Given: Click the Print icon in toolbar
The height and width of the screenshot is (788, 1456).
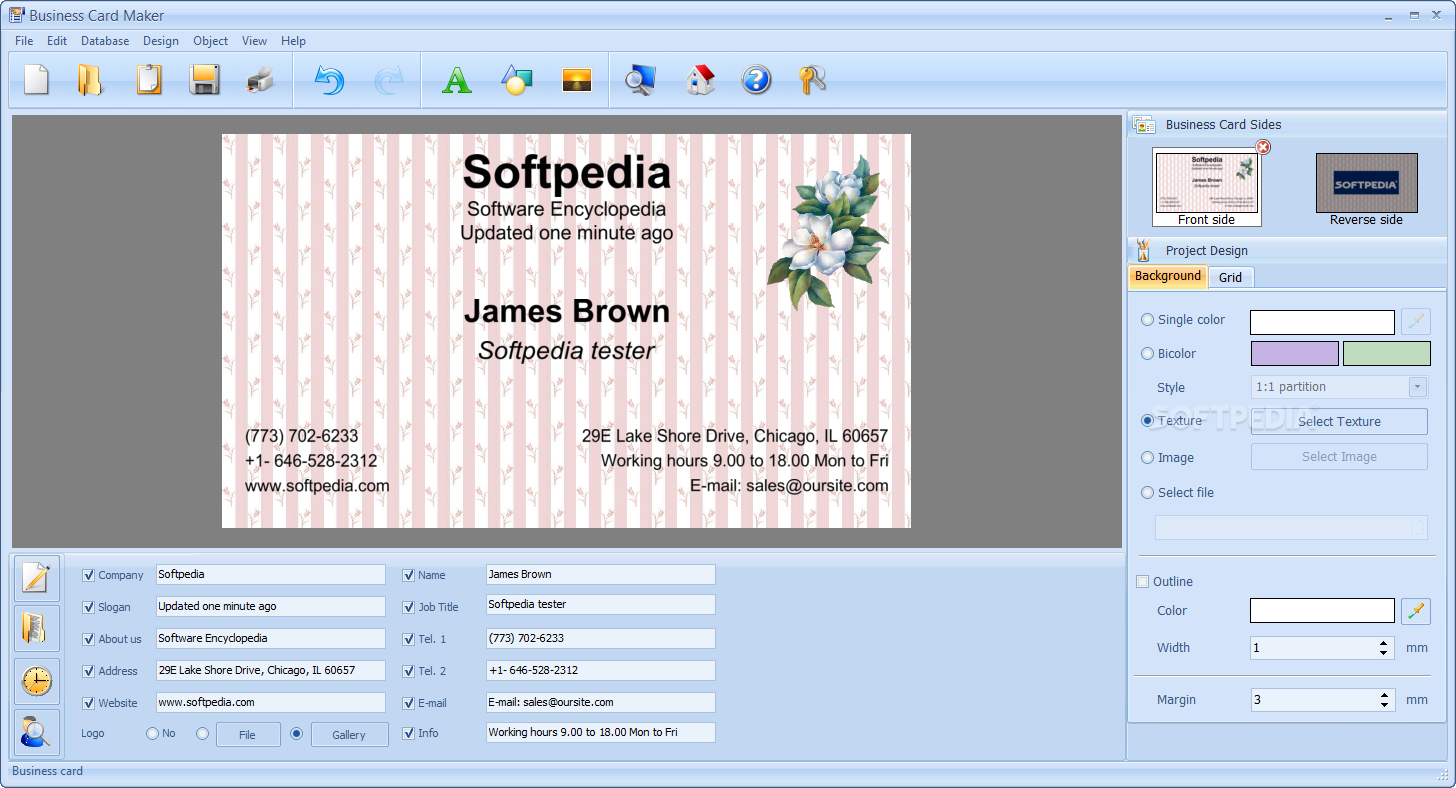Looking at the screenshot, I should [x=260, y=80].
